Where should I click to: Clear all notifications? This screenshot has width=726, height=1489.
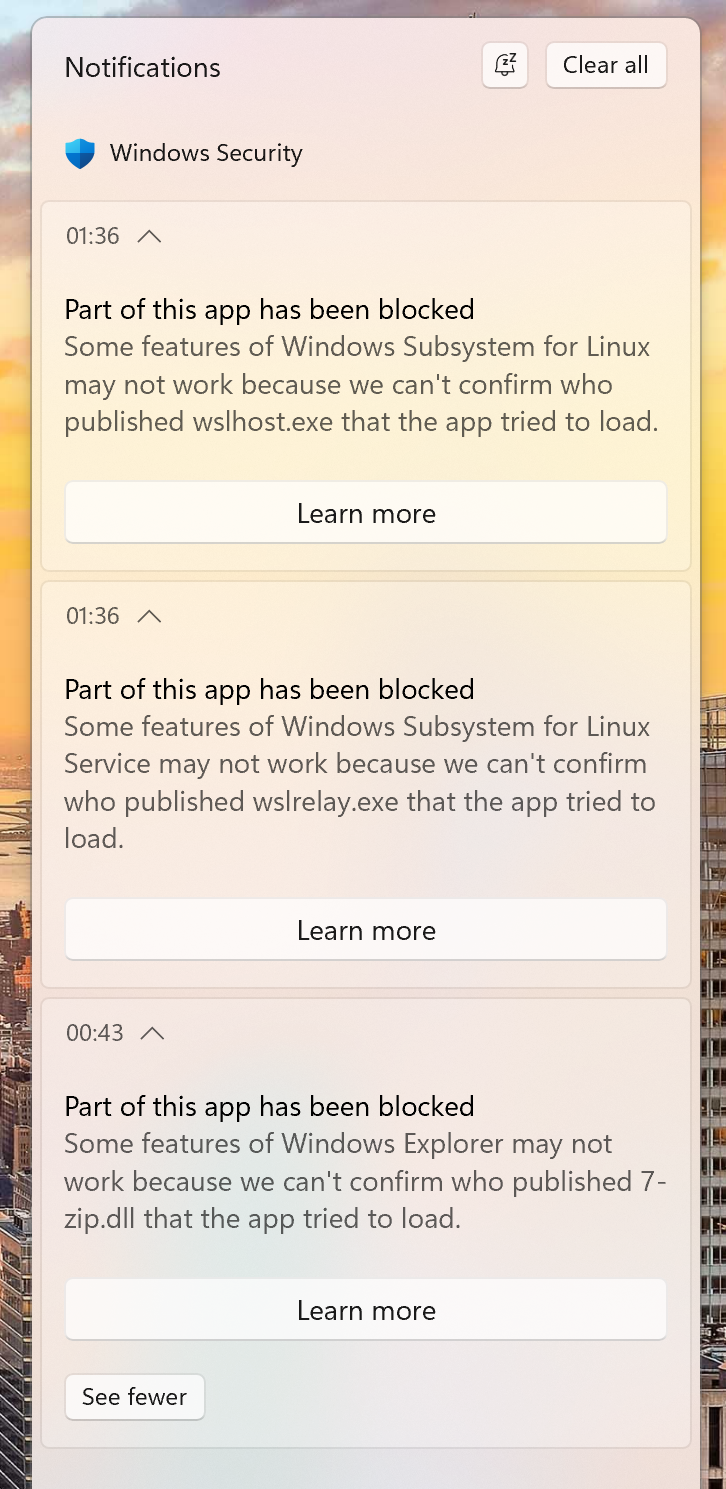coord(605,64)
